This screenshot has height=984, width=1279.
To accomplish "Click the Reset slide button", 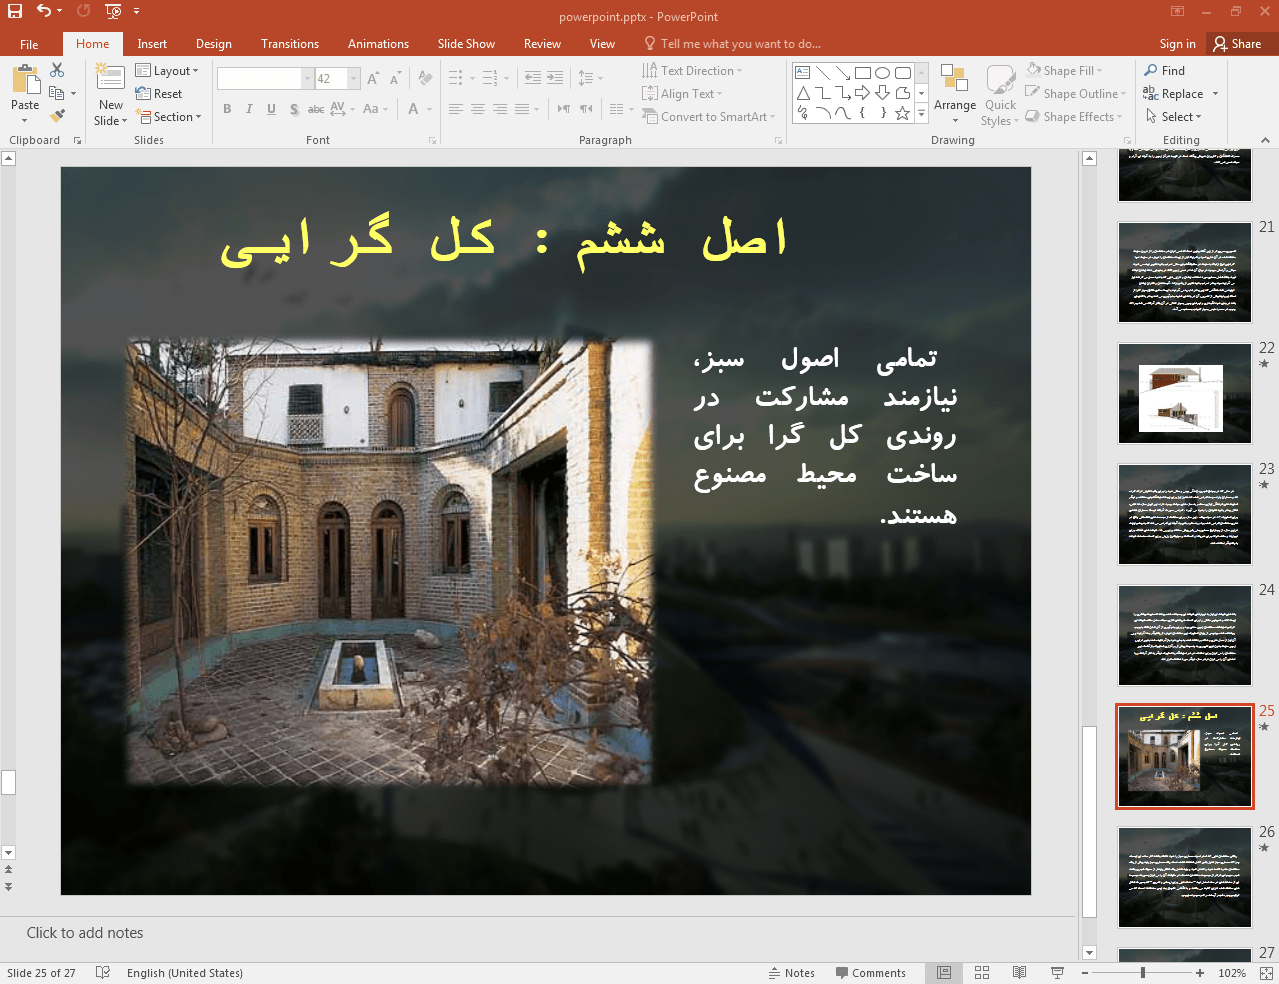I will [x=159, y=94].
